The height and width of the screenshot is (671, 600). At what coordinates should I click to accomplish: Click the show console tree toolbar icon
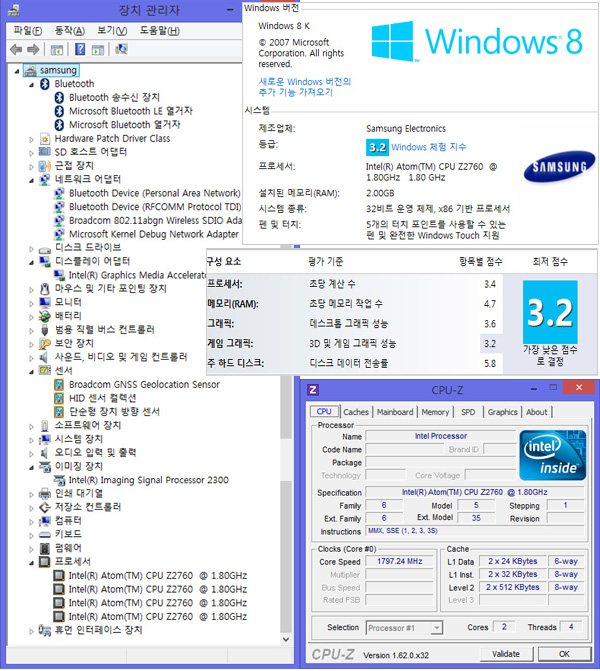pos(56,50)
